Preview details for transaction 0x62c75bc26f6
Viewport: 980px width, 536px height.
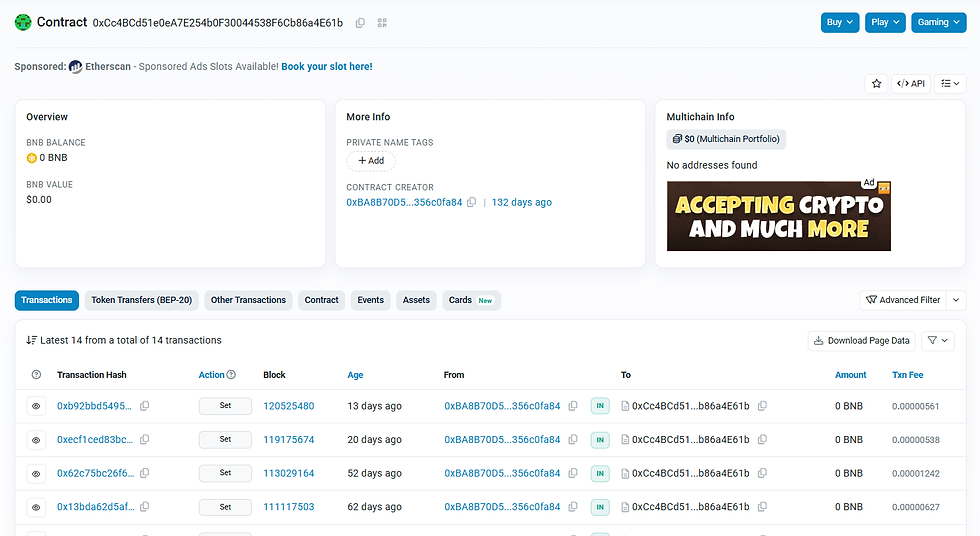click(36, 474)
